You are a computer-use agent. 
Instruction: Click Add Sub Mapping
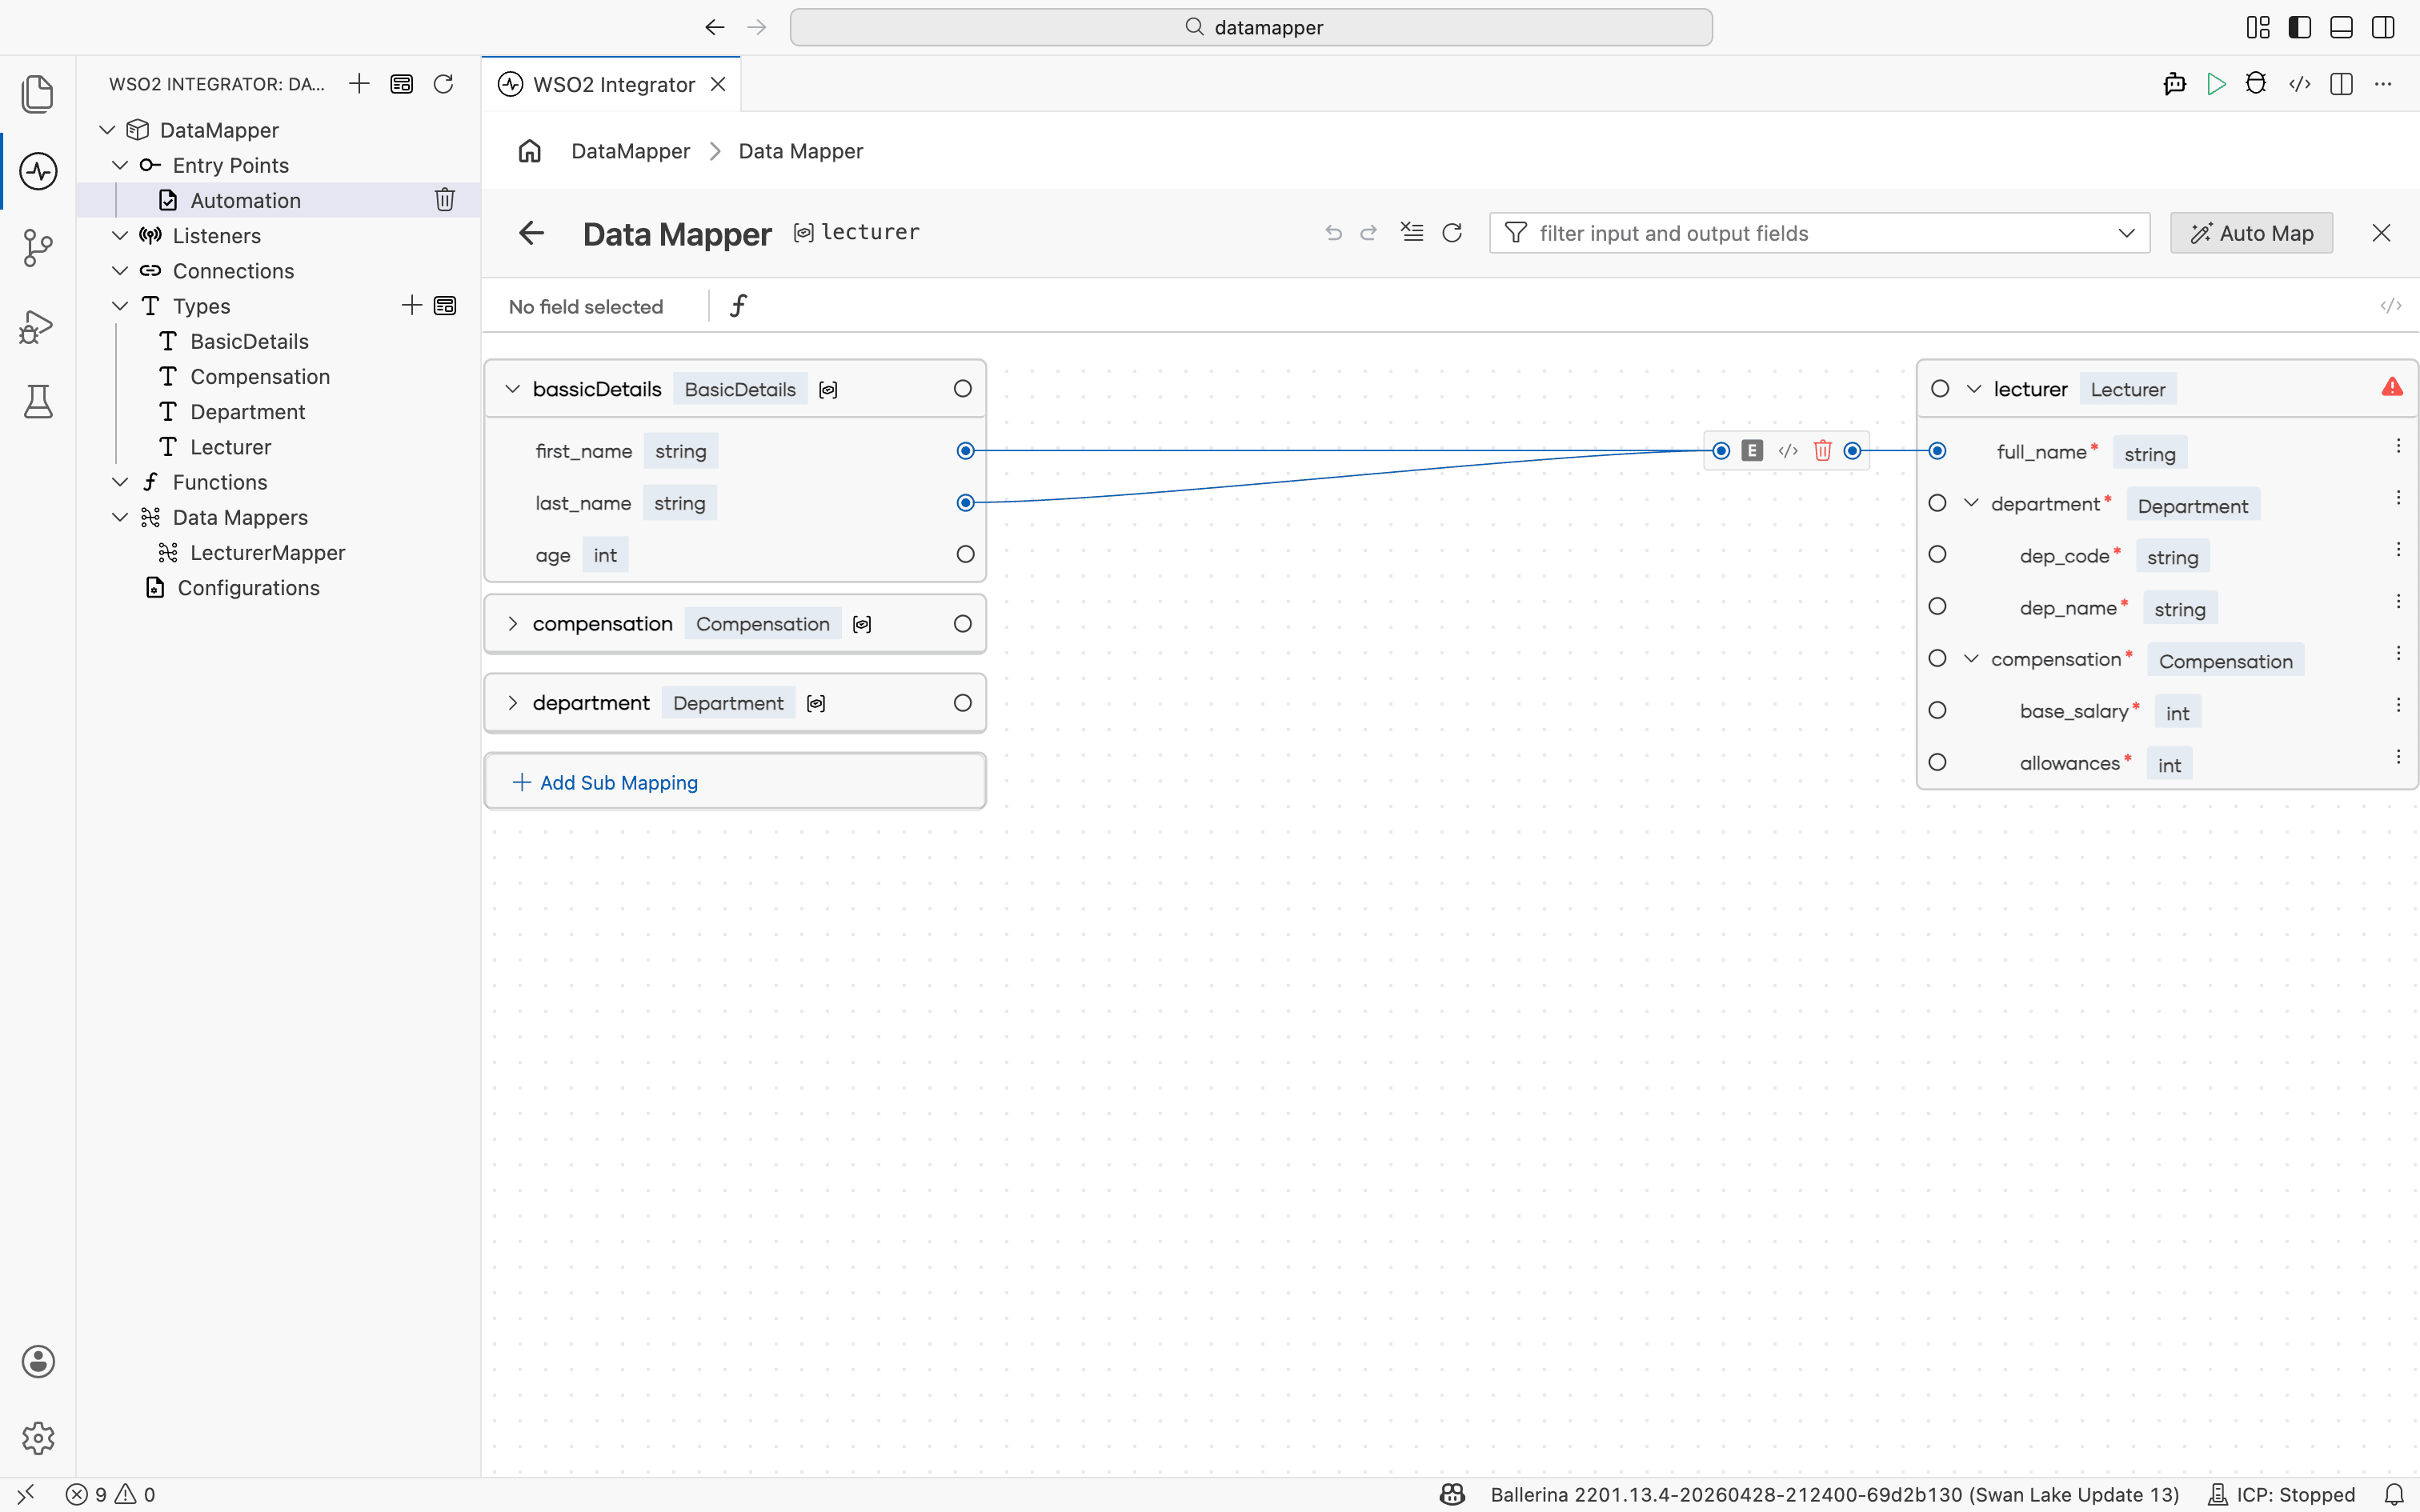735,782
